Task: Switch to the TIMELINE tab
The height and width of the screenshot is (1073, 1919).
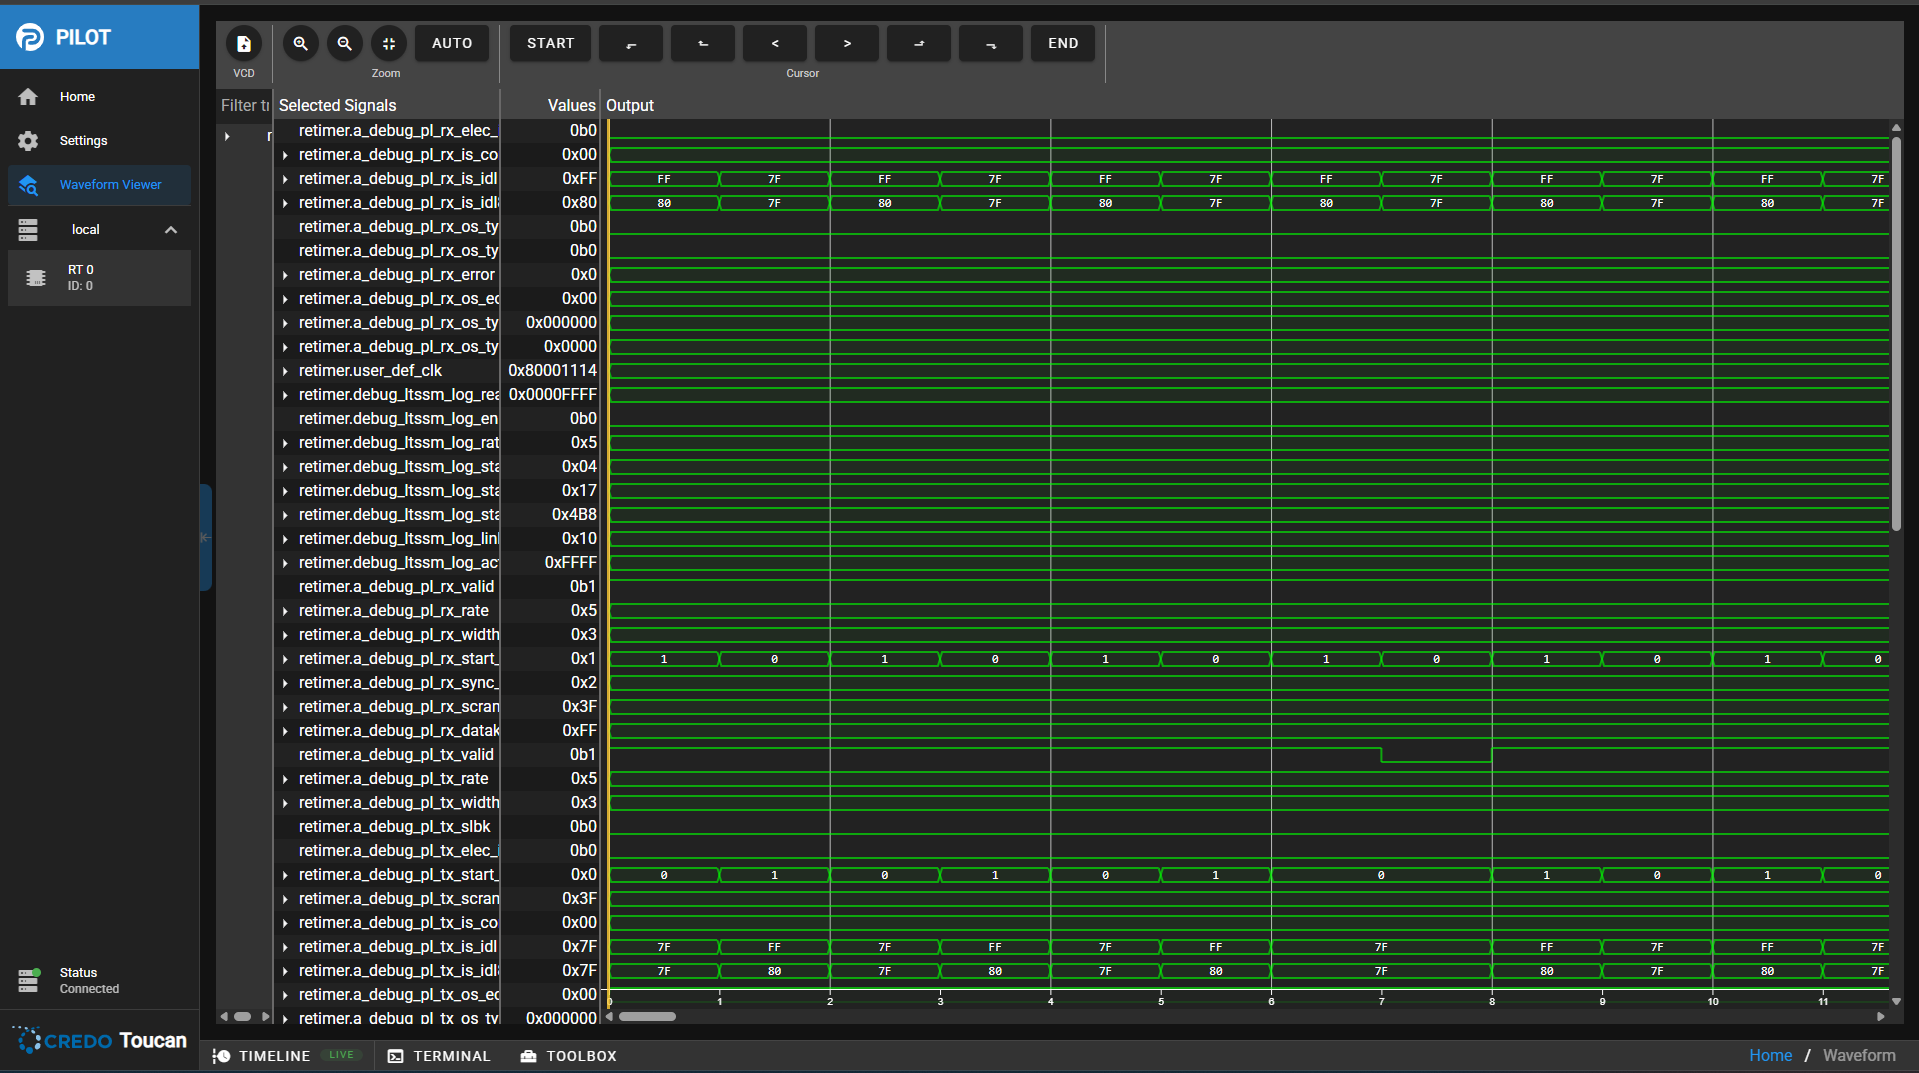Action: point(262,1056)
